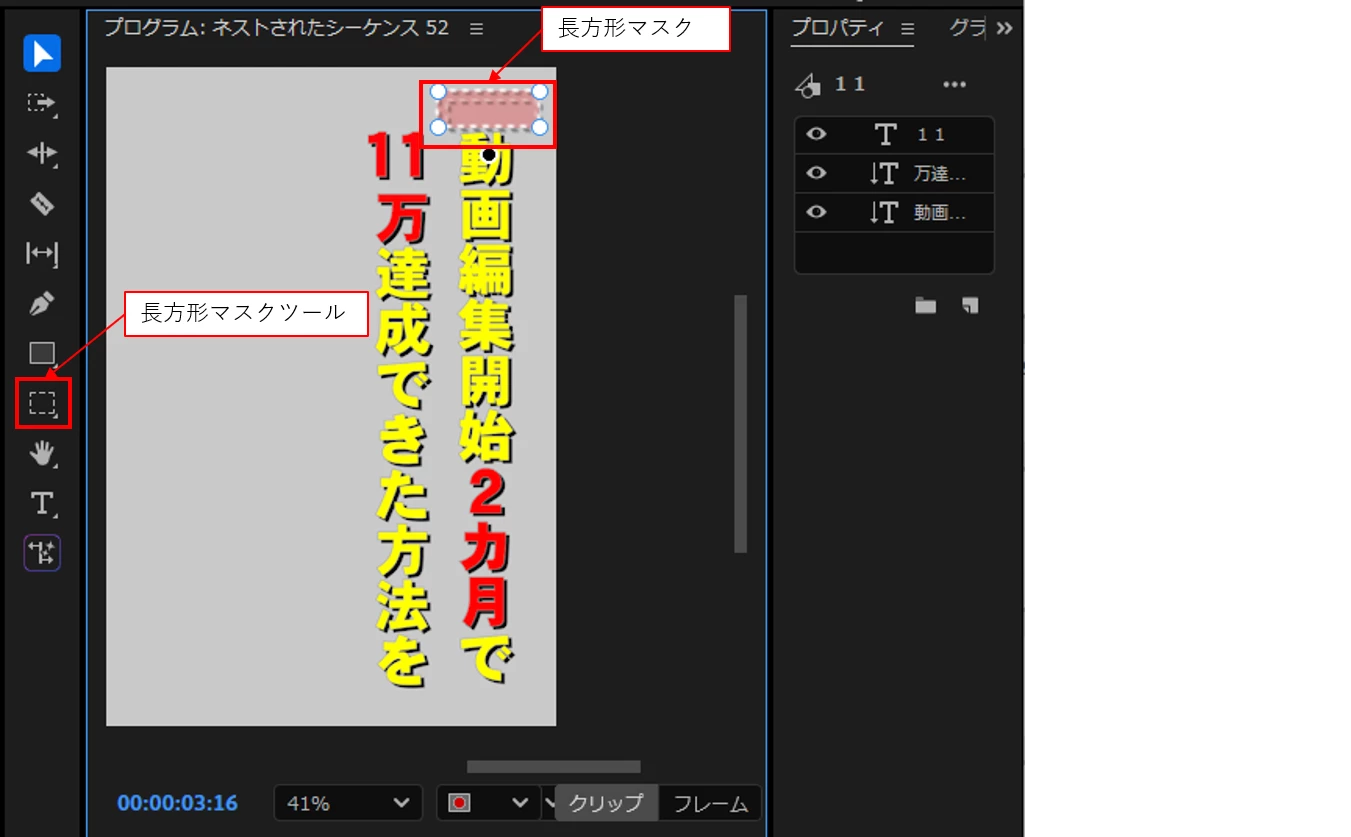The image size is (1351, 837).
Task: Select the Rectangle shape tool
Action: 42,353
